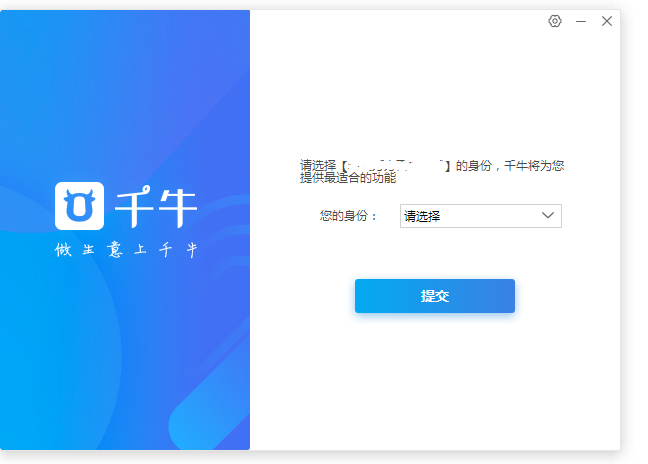648x464 pixels.
Task: Click the 请选择…的身份 prompt text
Action: [x=432, y=171]
